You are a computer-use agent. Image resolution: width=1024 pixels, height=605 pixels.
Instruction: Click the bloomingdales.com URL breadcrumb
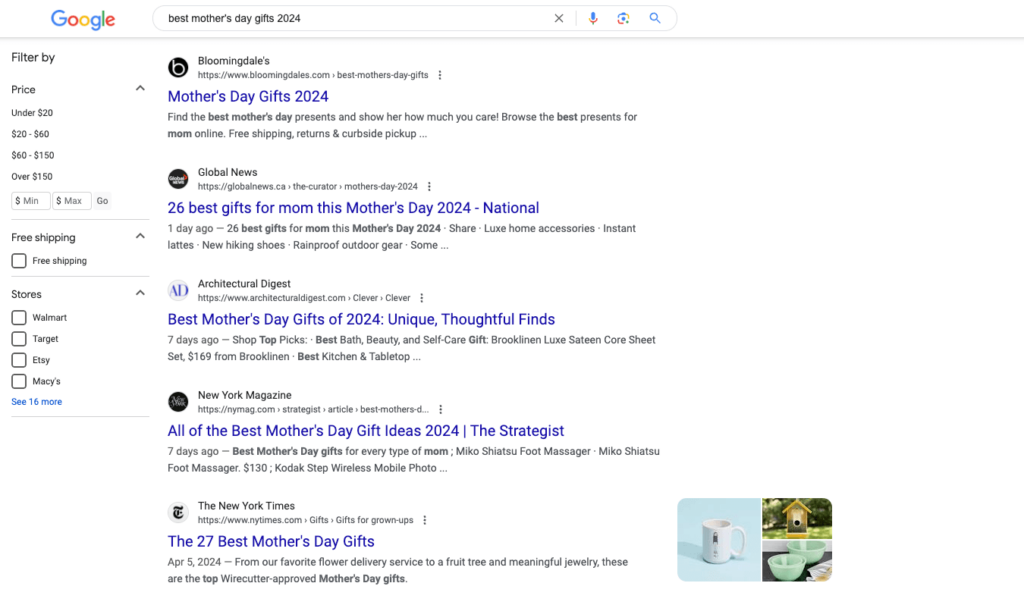(313, 75)
